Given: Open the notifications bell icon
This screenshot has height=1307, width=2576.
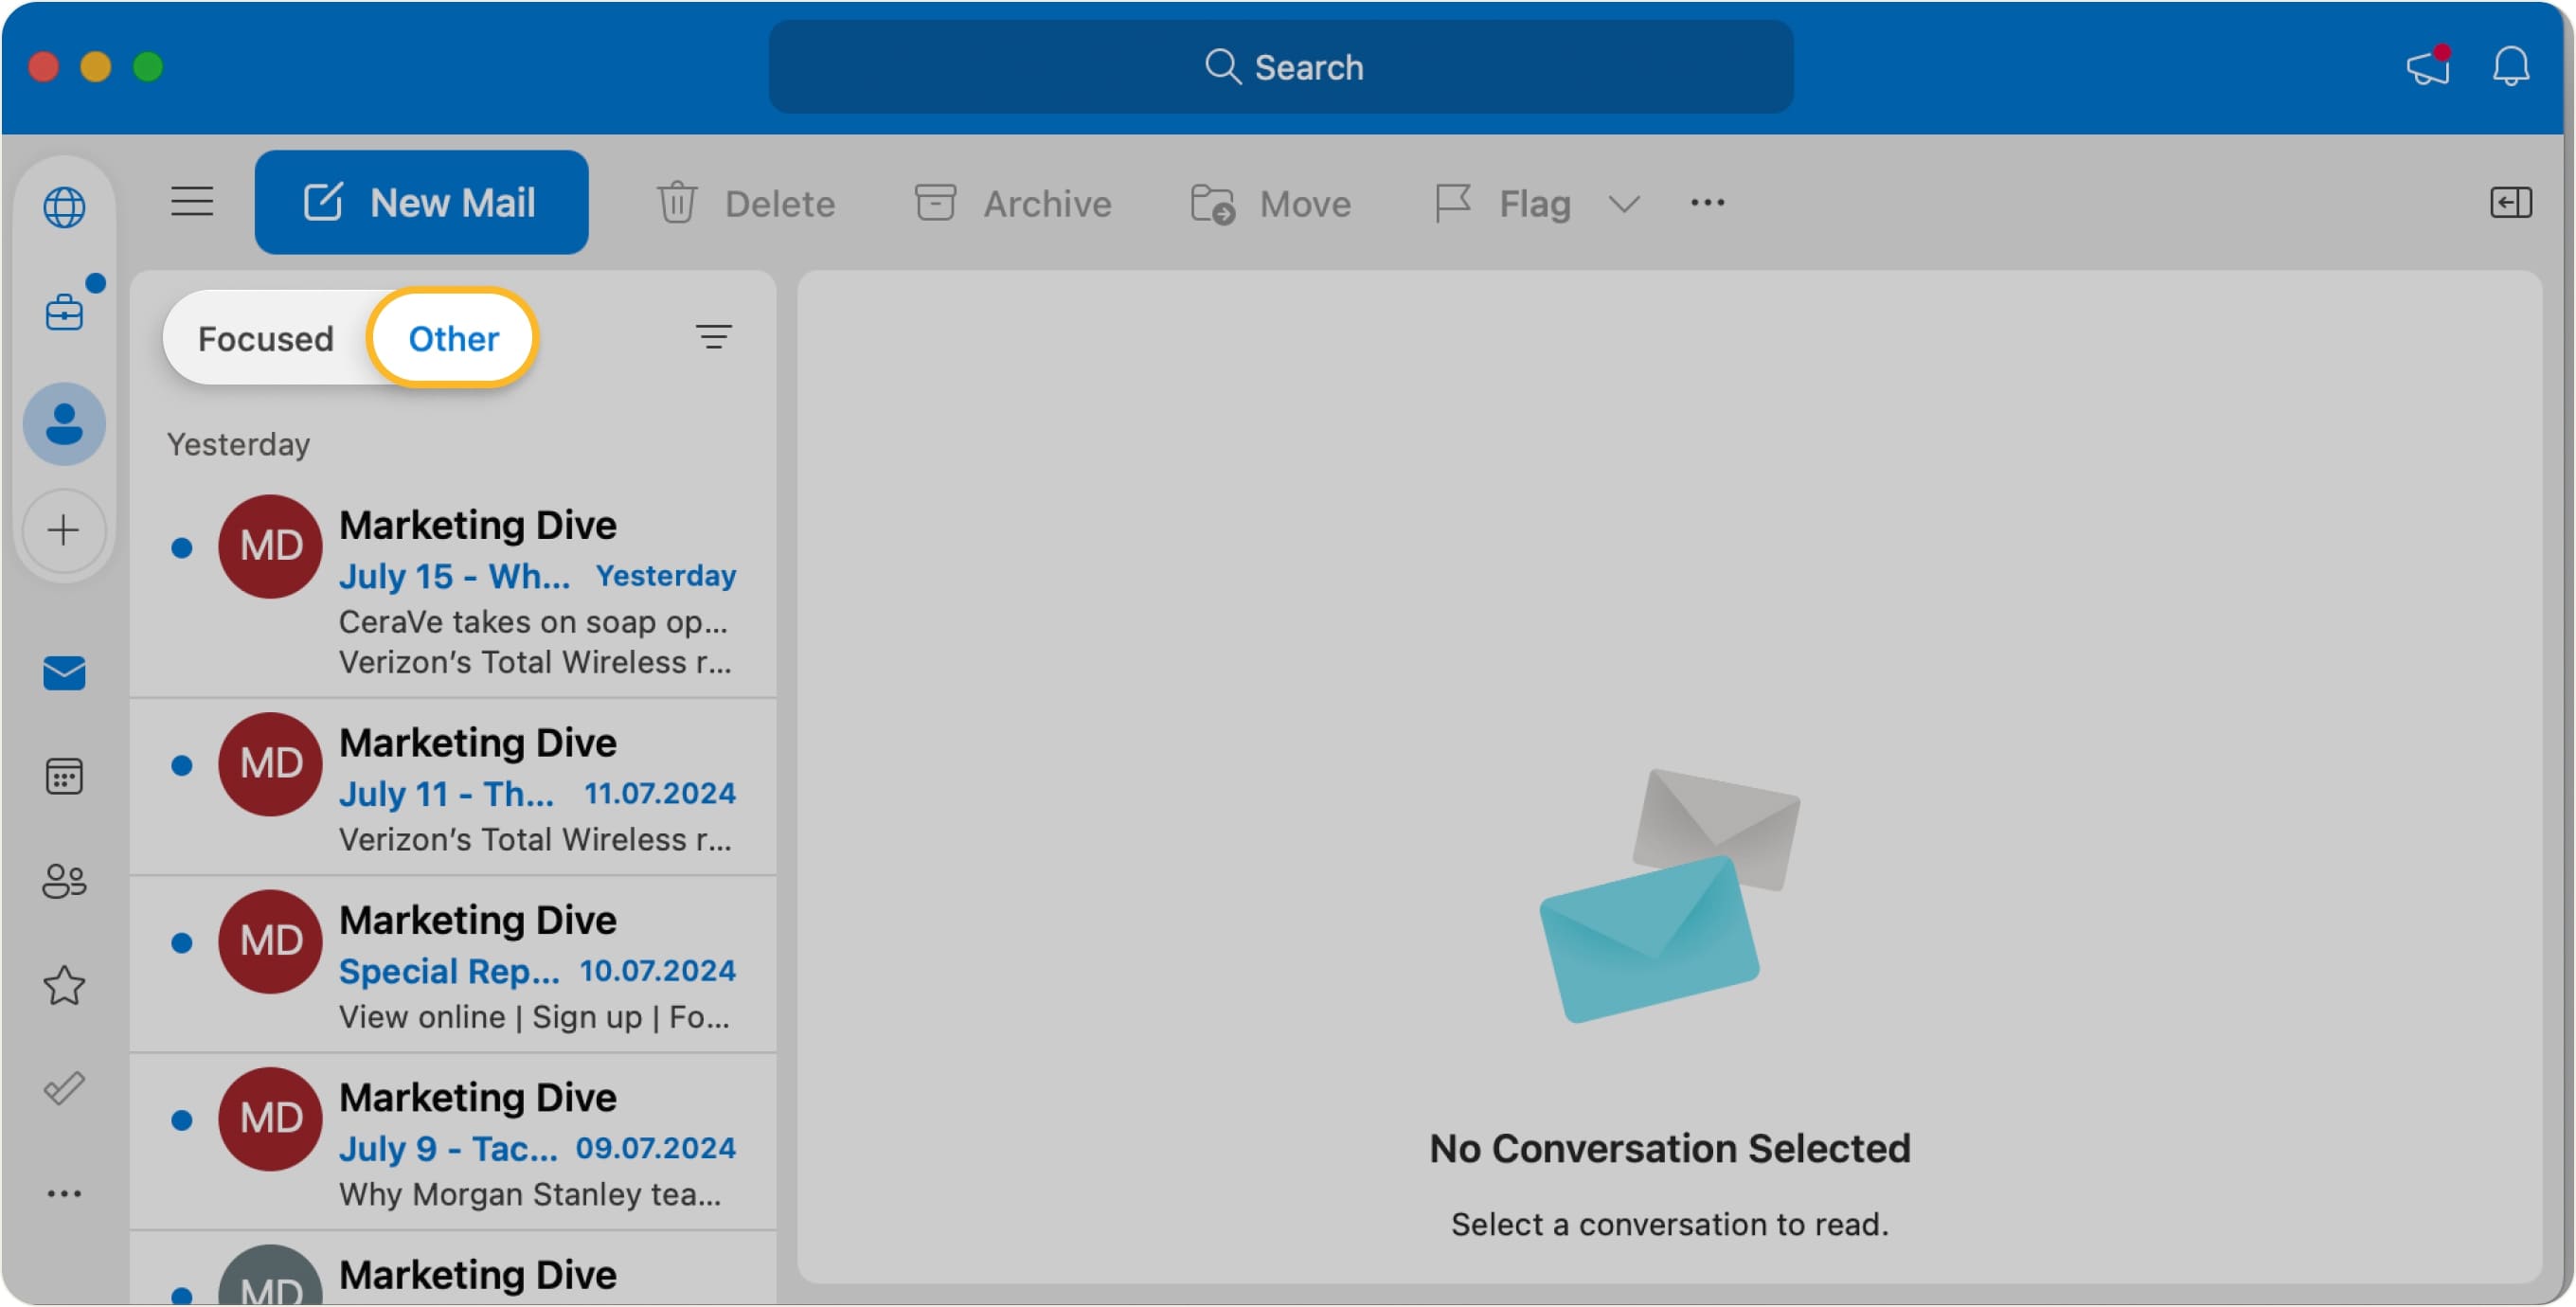Looking at the screenshot, I should (2511, 66).
